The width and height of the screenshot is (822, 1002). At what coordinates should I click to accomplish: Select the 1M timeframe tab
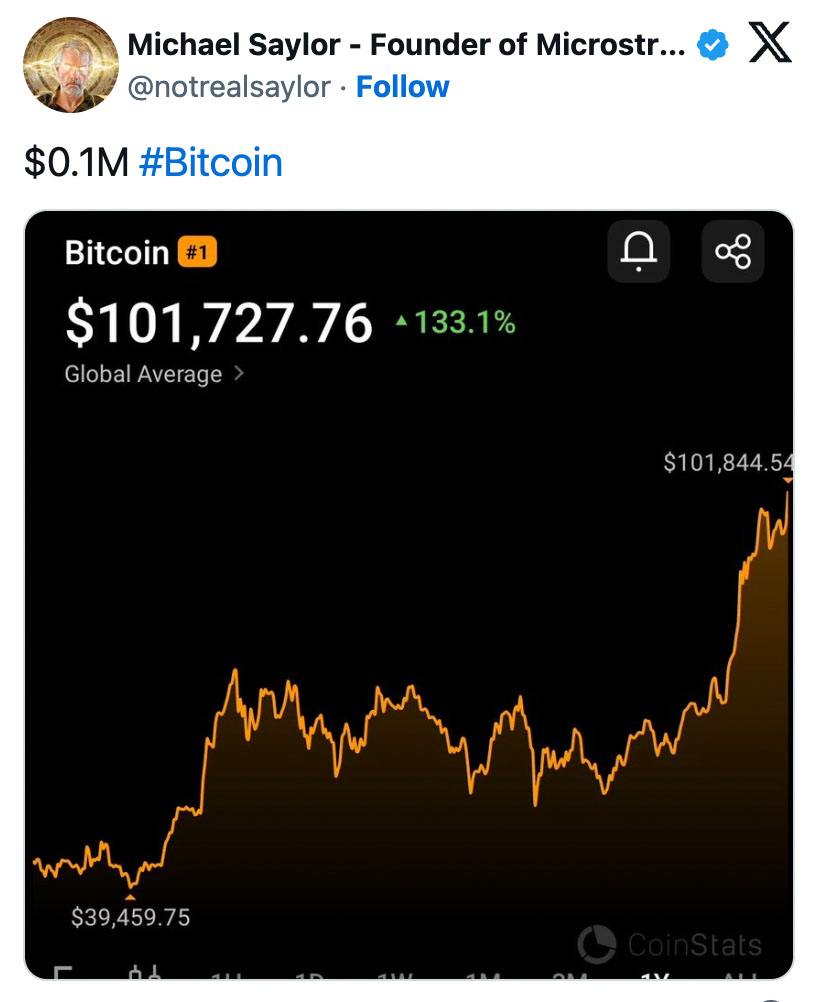point(483,975)
